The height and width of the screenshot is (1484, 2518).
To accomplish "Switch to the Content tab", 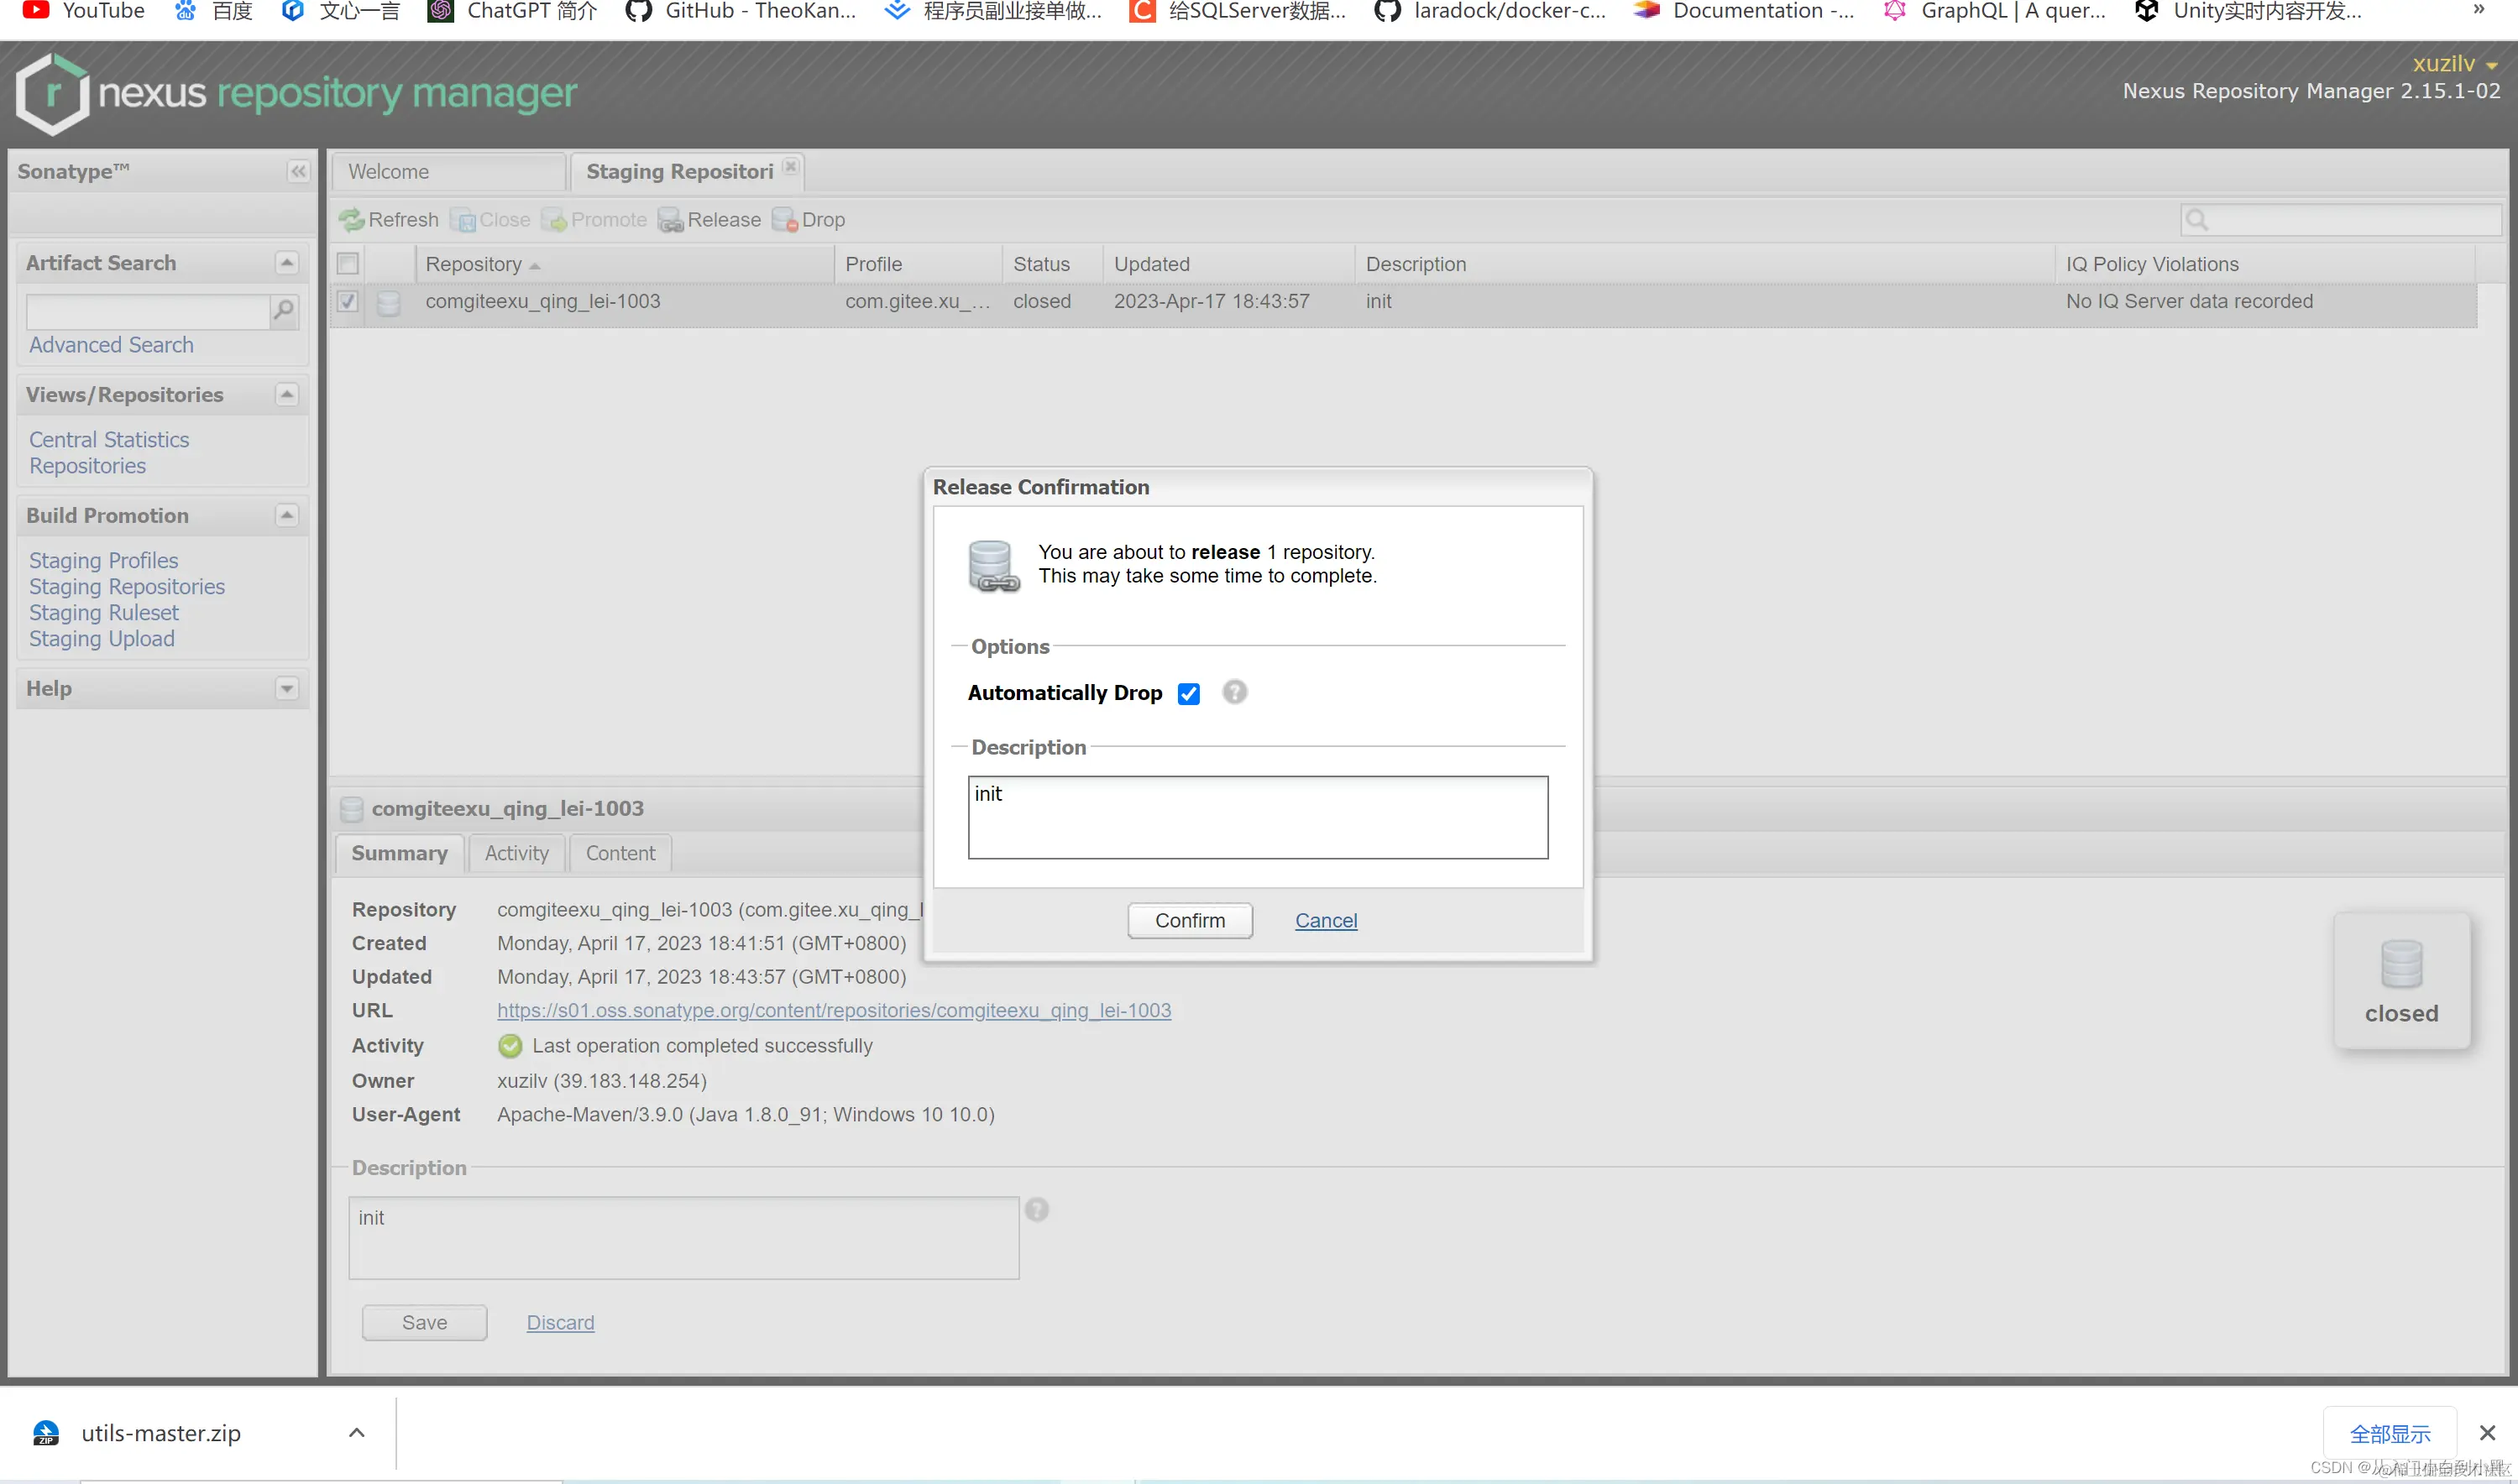I will (x=620, y=854).
